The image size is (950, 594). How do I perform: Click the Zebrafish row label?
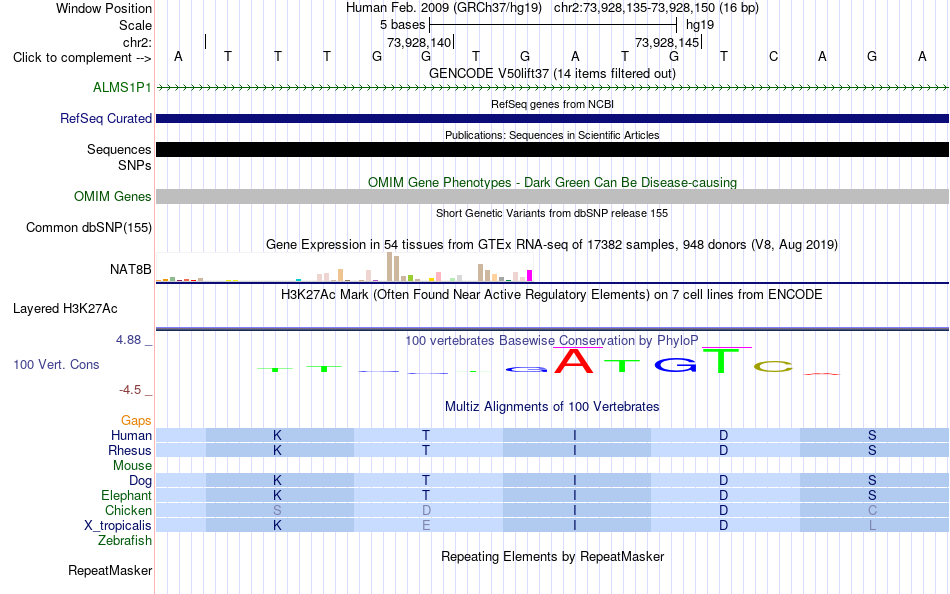click(125, 540)
